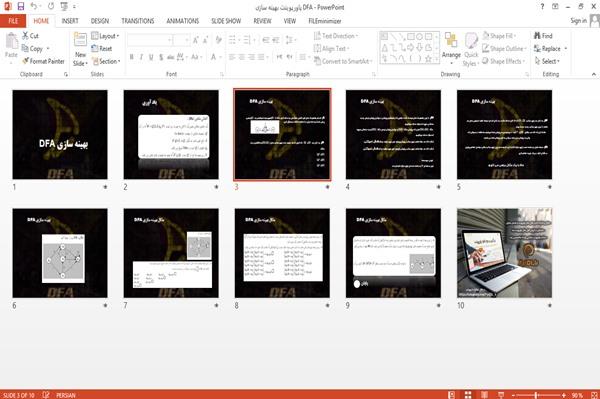Switch to SLIDE SHOW tab
Screen dimensions: 600x399
point(226,21)
